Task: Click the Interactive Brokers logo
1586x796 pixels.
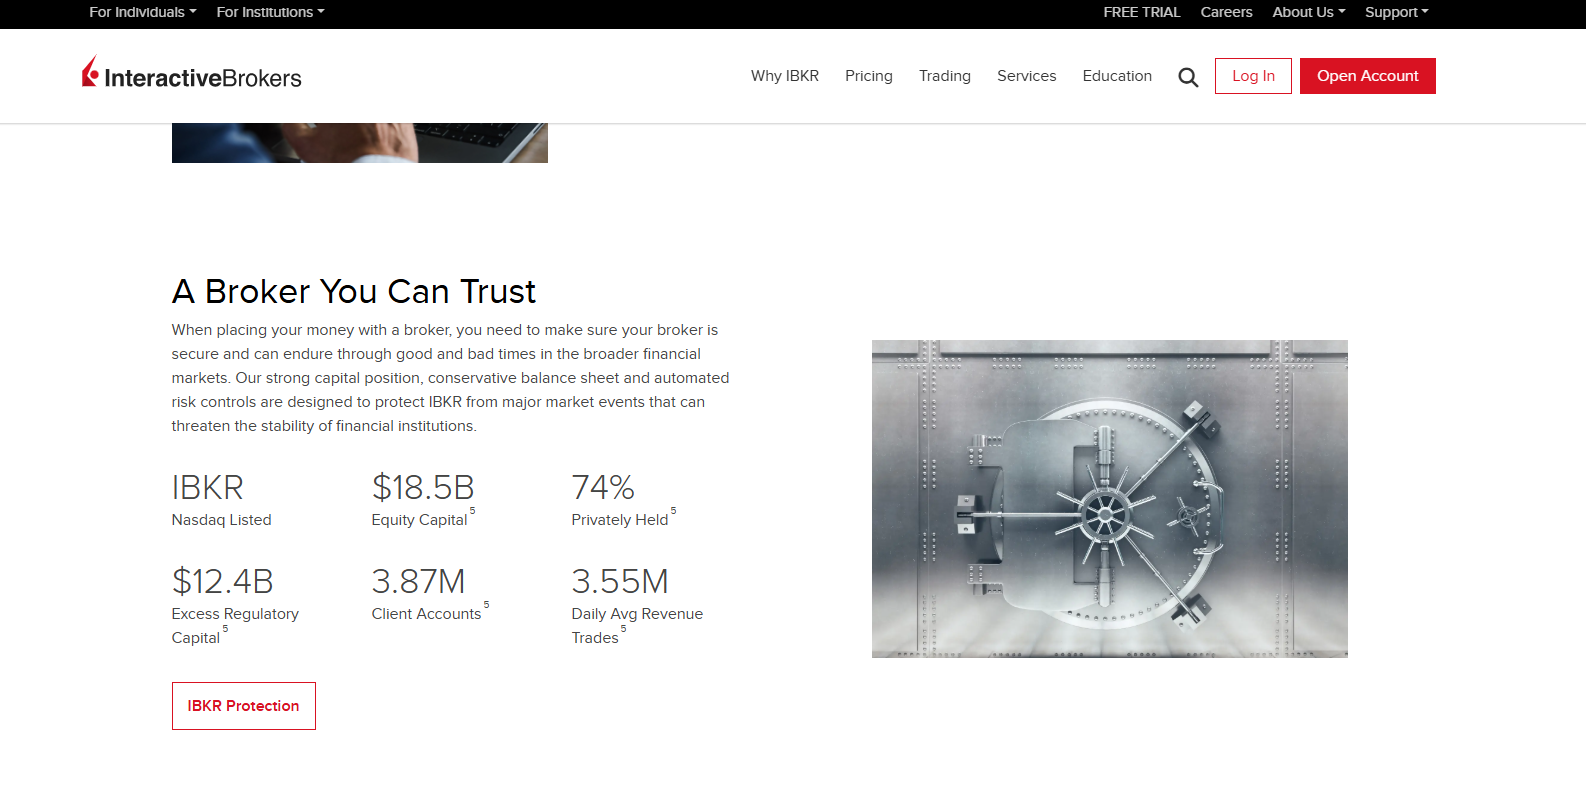Action: pyautogui.click(x=192, y=75)
